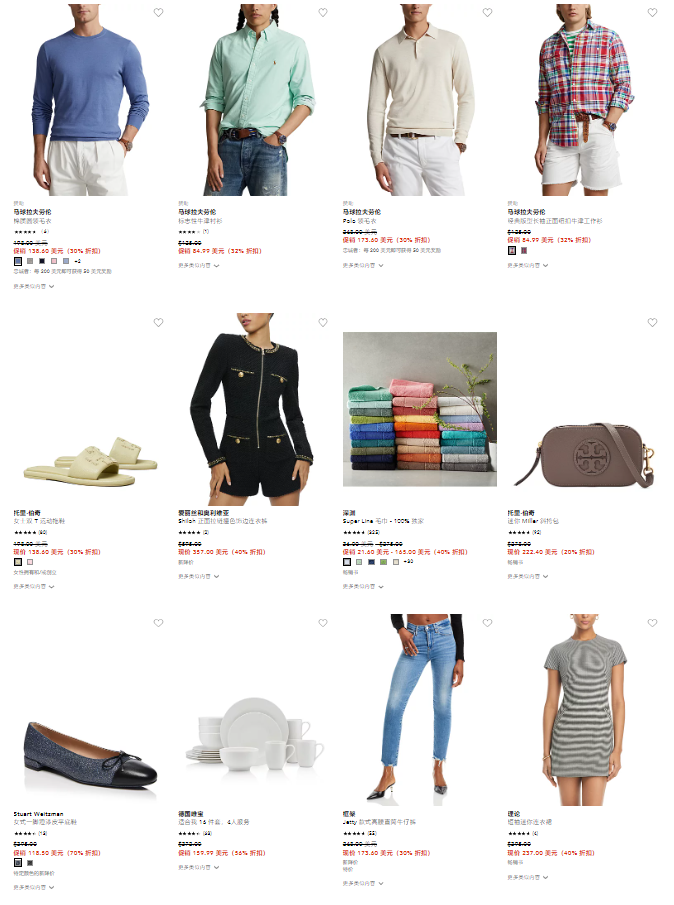This screenshot has height=905, width=674.
Task: Open the Stuart Weitzman brand link
Action: click(39, 814)
